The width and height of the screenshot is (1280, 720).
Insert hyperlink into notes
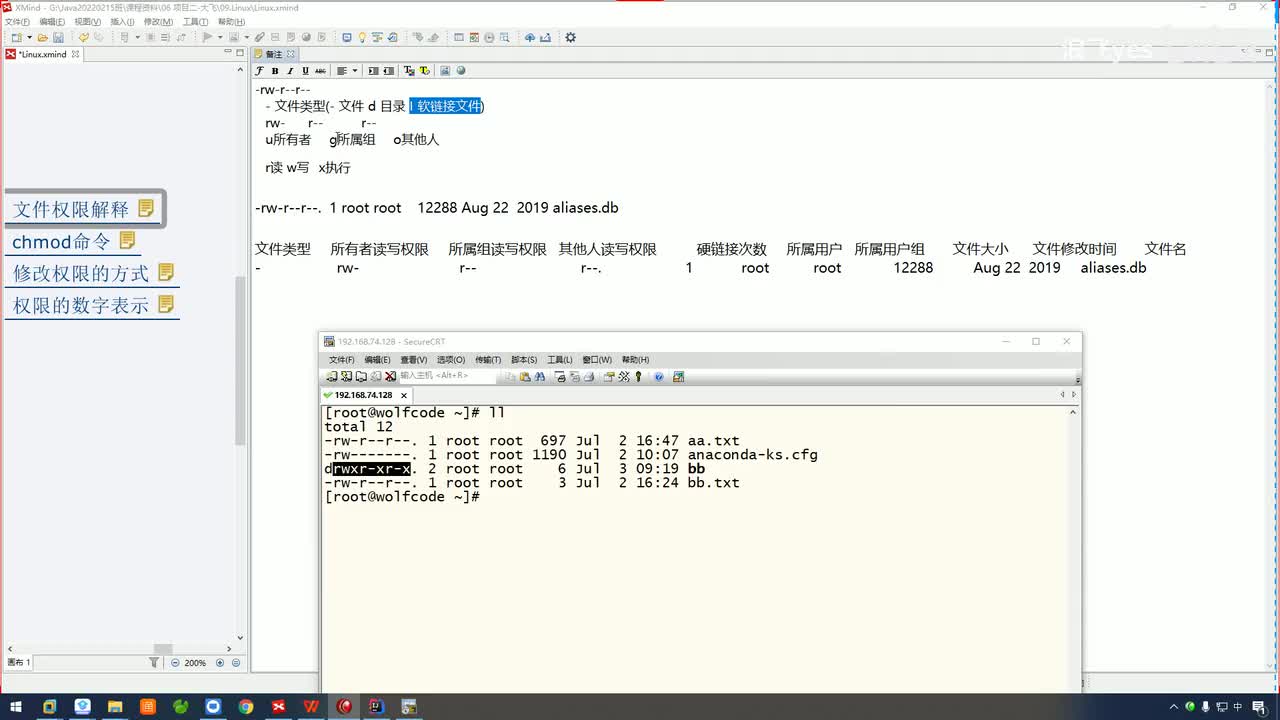pyautogui.click(x=461, y=71)
